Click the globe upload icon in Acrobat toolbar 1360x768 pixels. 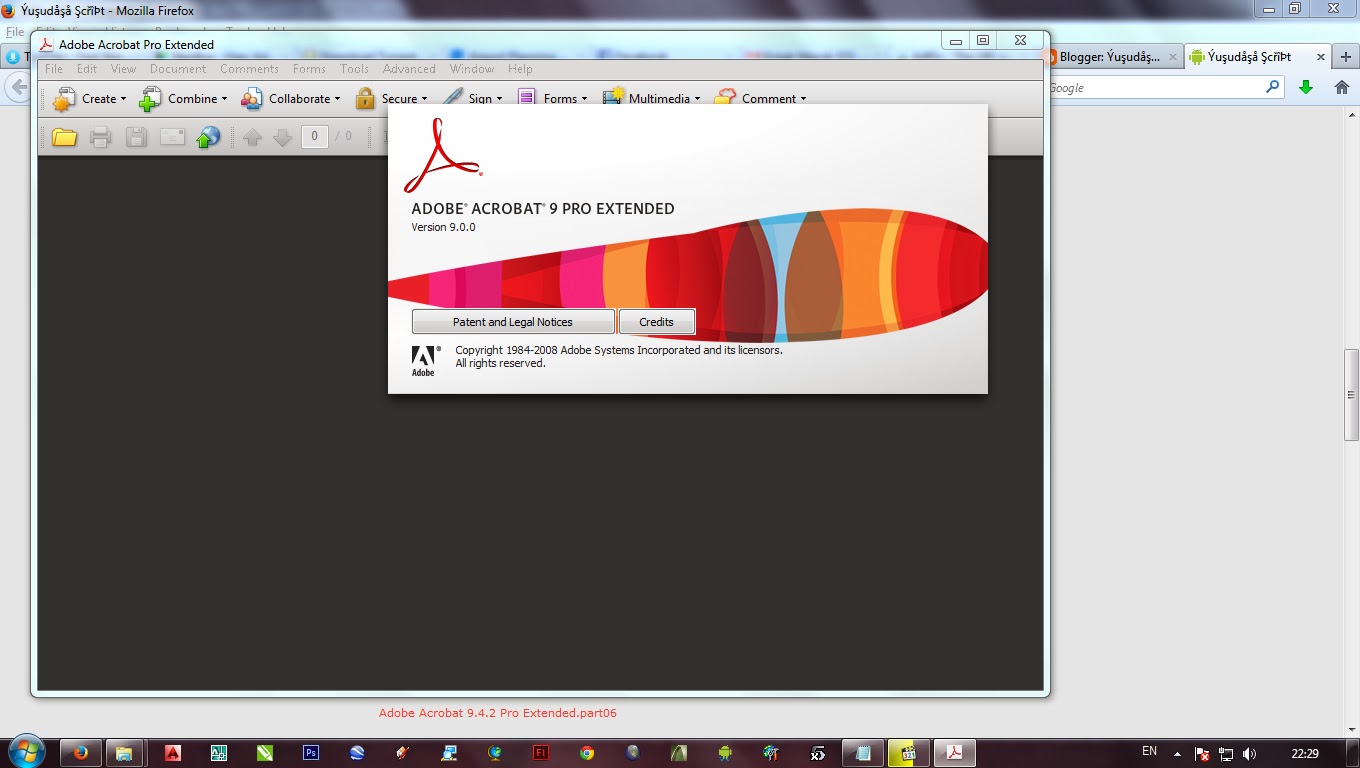coord(208,137)
